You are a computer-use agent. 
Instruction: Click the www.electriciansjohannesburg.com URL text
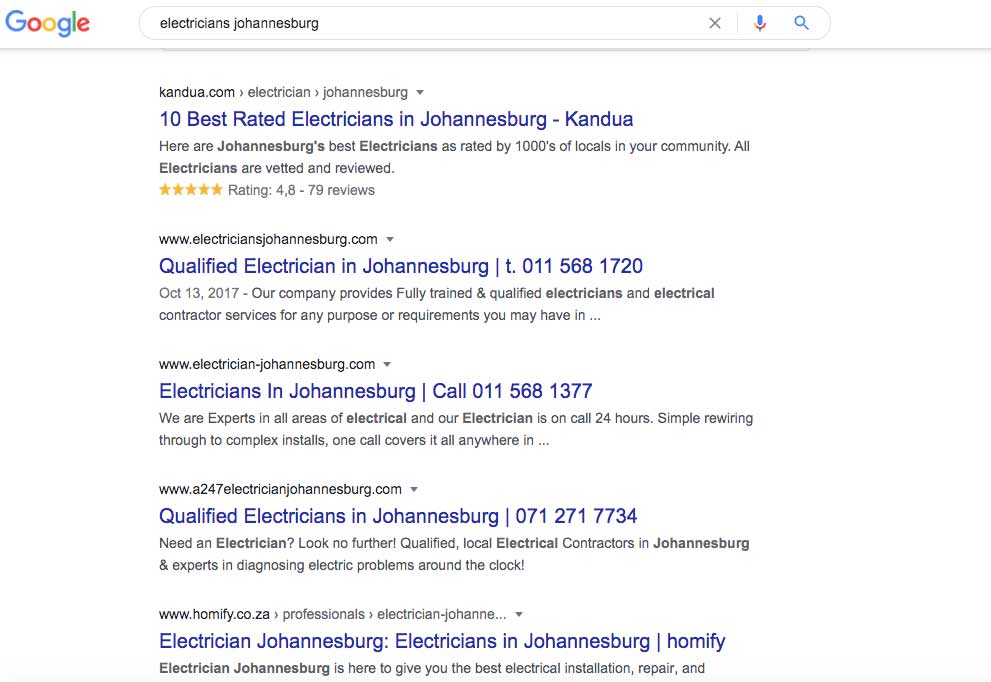[268, 239]
